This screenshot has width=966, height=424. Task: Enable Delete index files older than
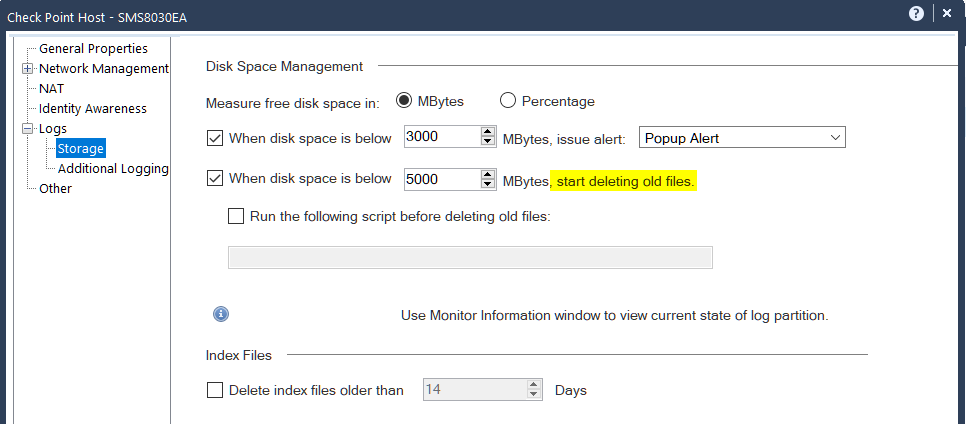215,390
